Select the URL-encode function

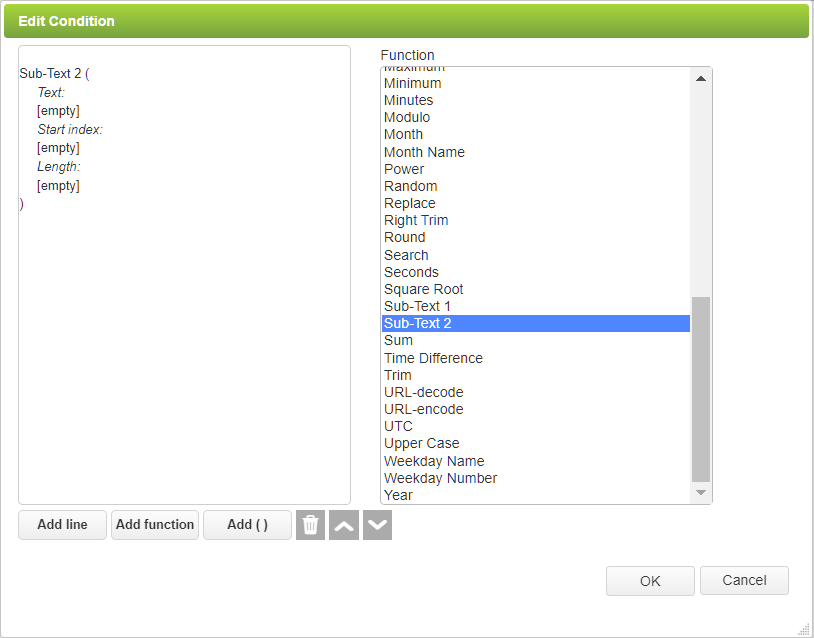[x=536, y=410]
